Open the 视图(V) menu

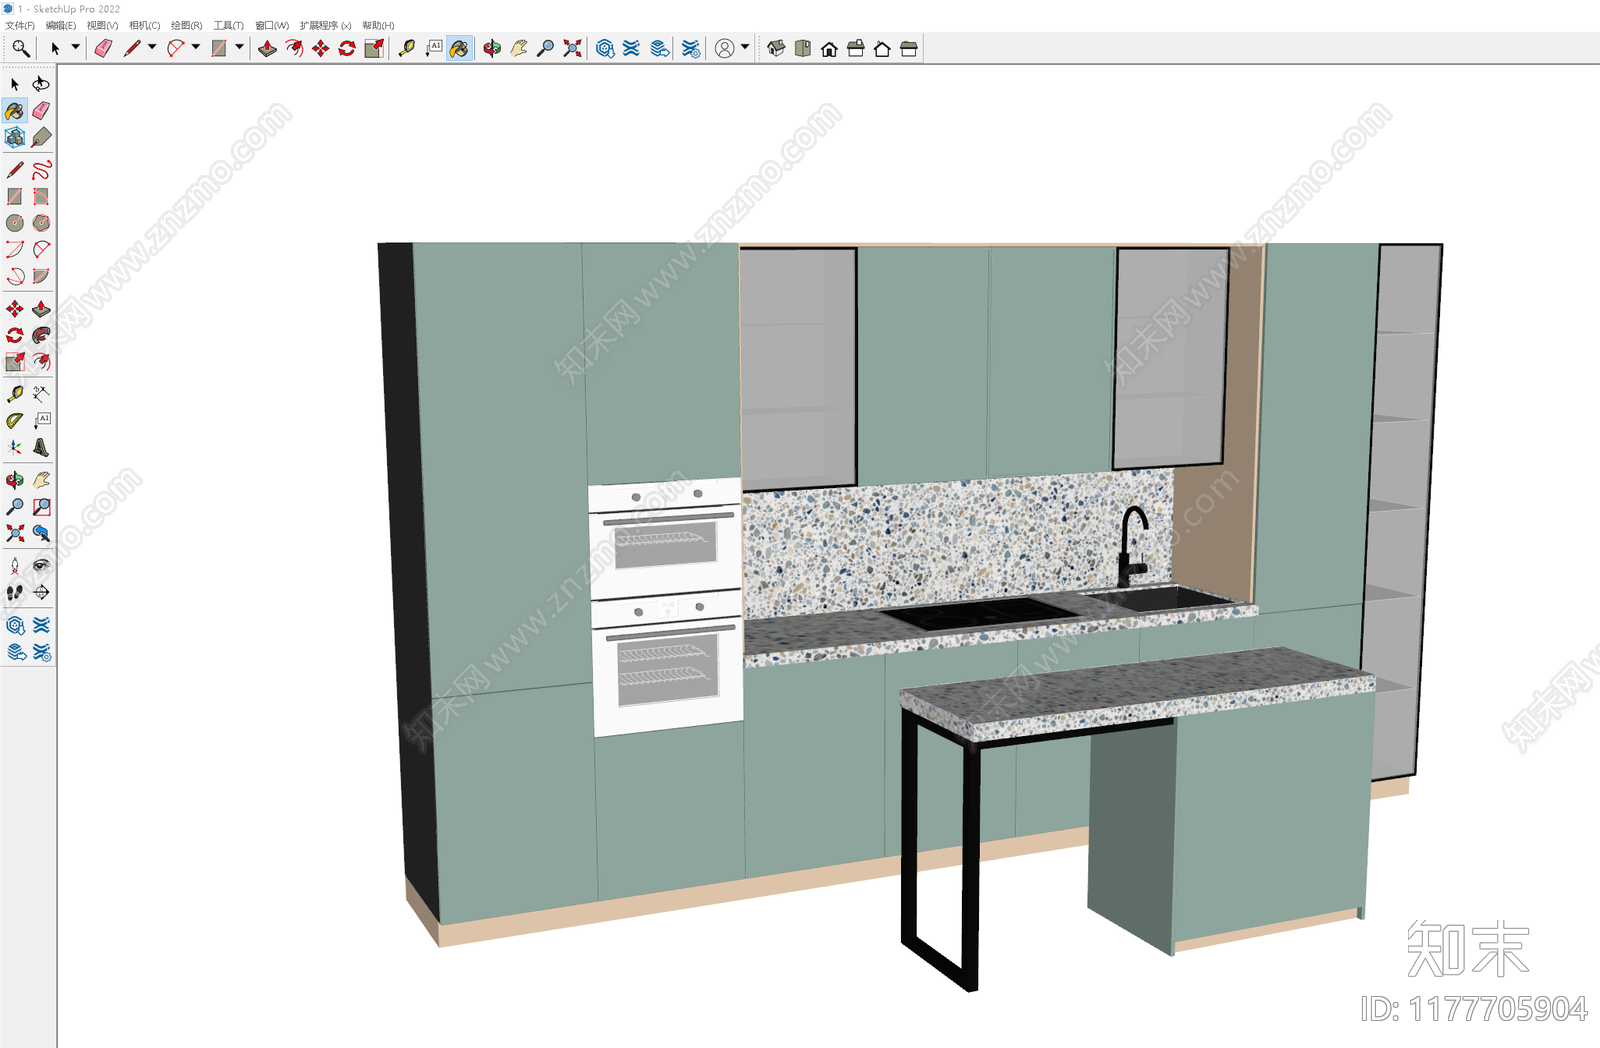(x=102, y=25)
